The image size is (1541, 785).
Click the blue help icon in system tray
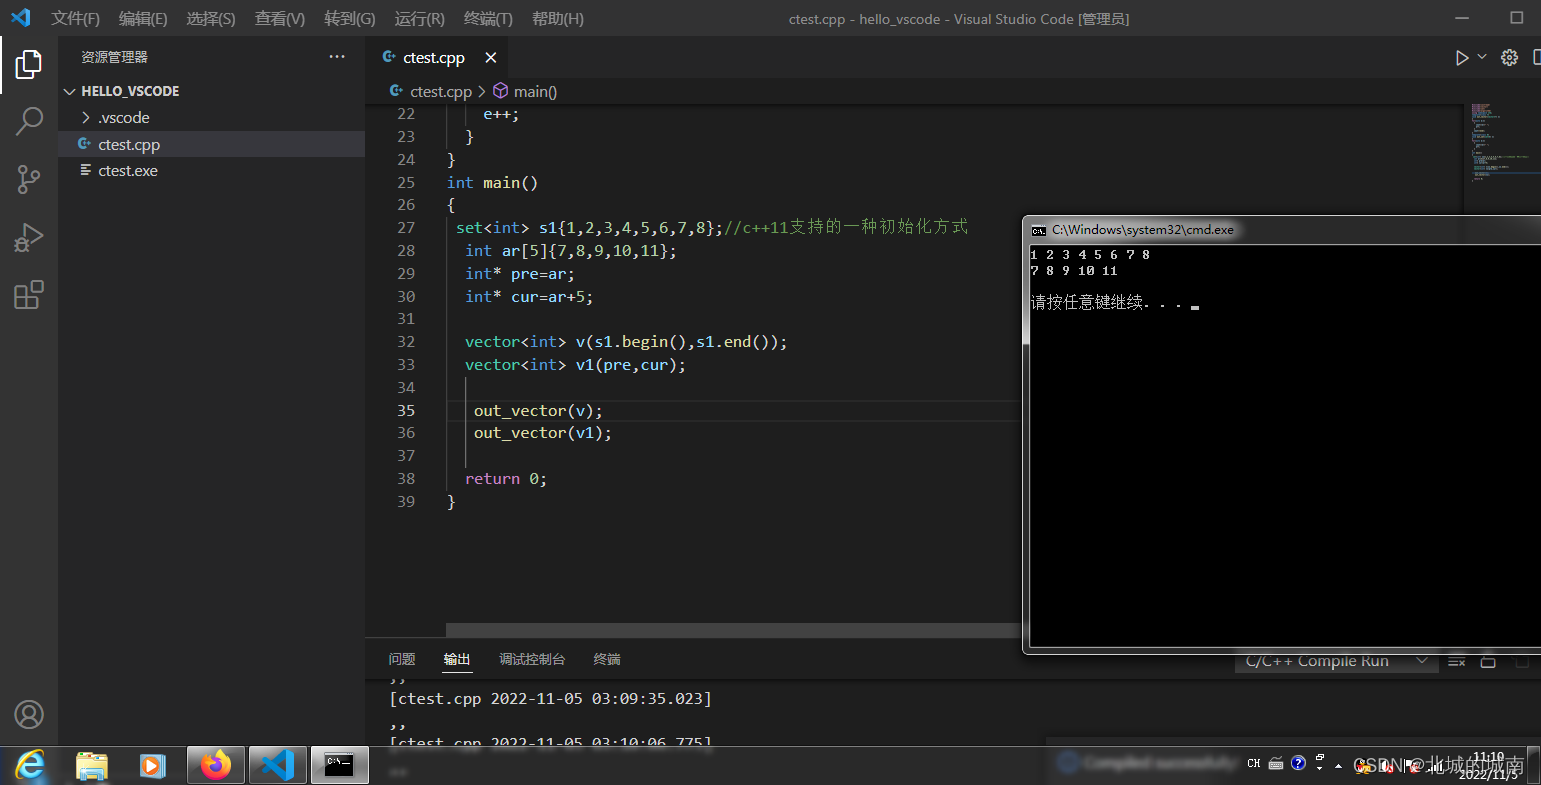pyautogui.click(x=1298, y=763)
